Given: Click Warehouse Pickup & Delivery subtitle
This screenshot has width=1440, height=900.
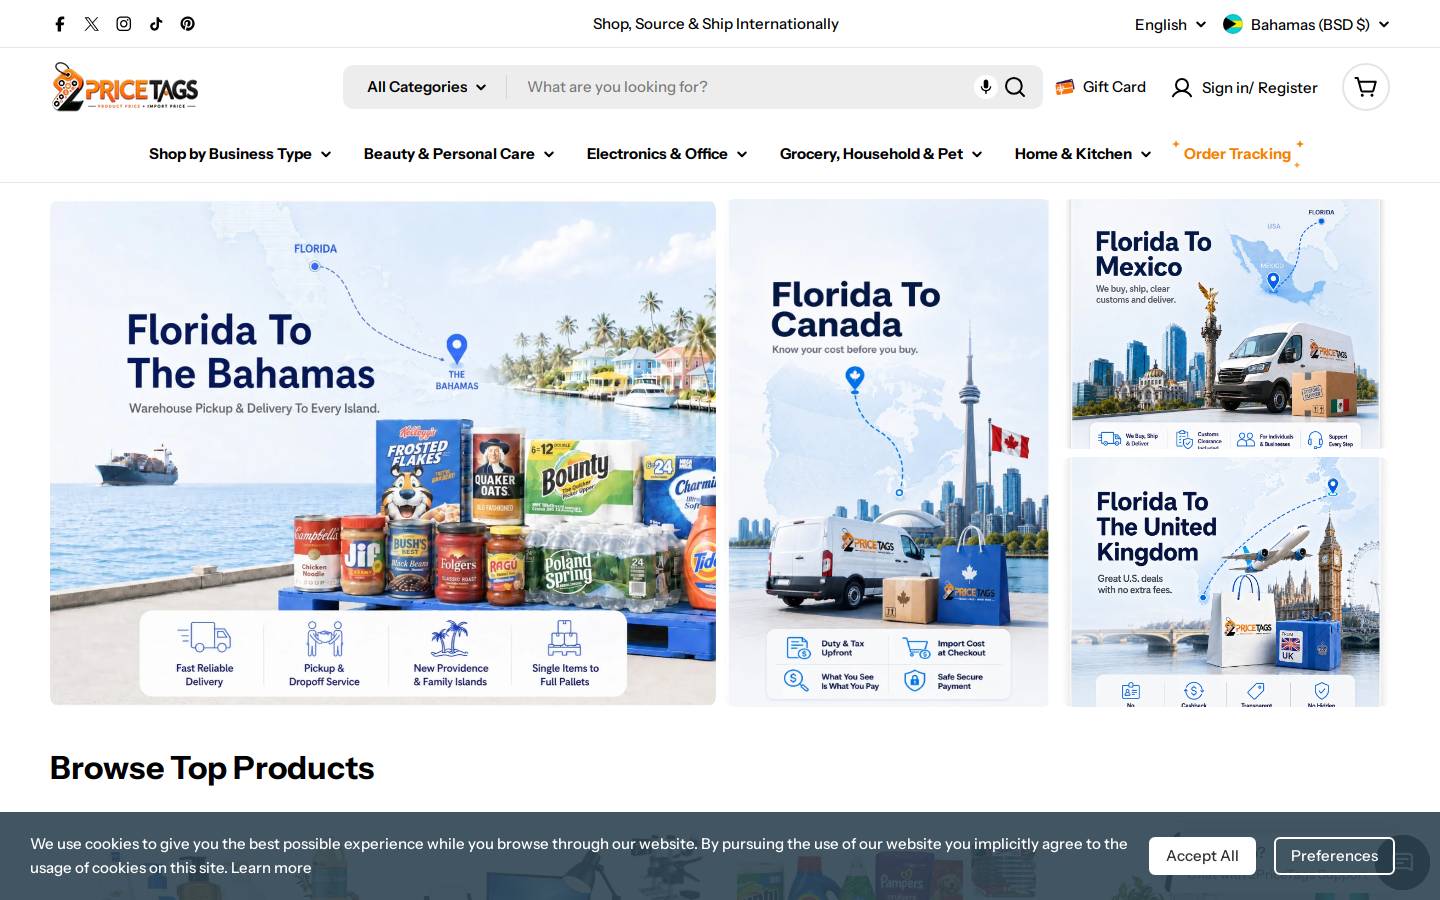Looking at the screenshot, I should click(x=254, y=408).
